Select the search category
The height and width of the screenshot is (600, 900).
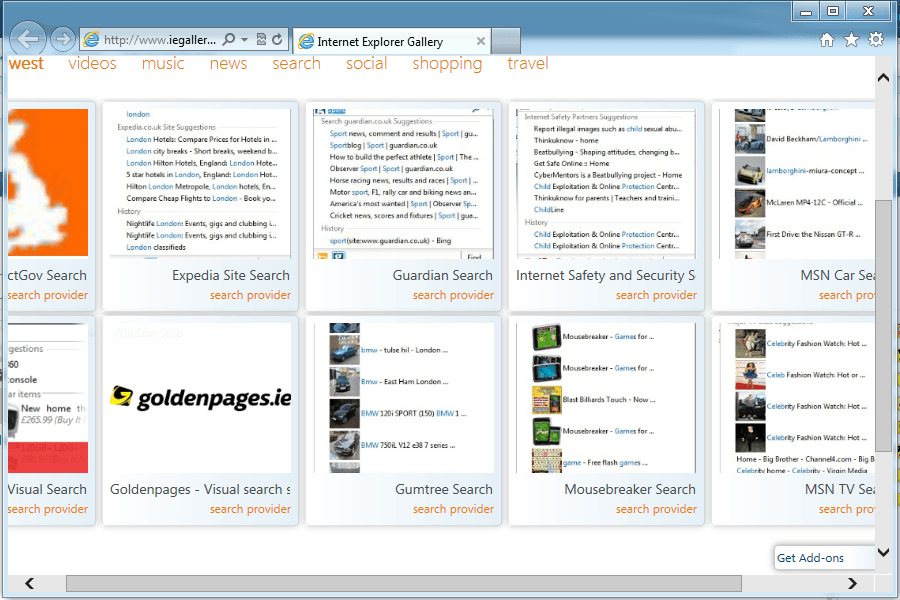tap(296, 63)
